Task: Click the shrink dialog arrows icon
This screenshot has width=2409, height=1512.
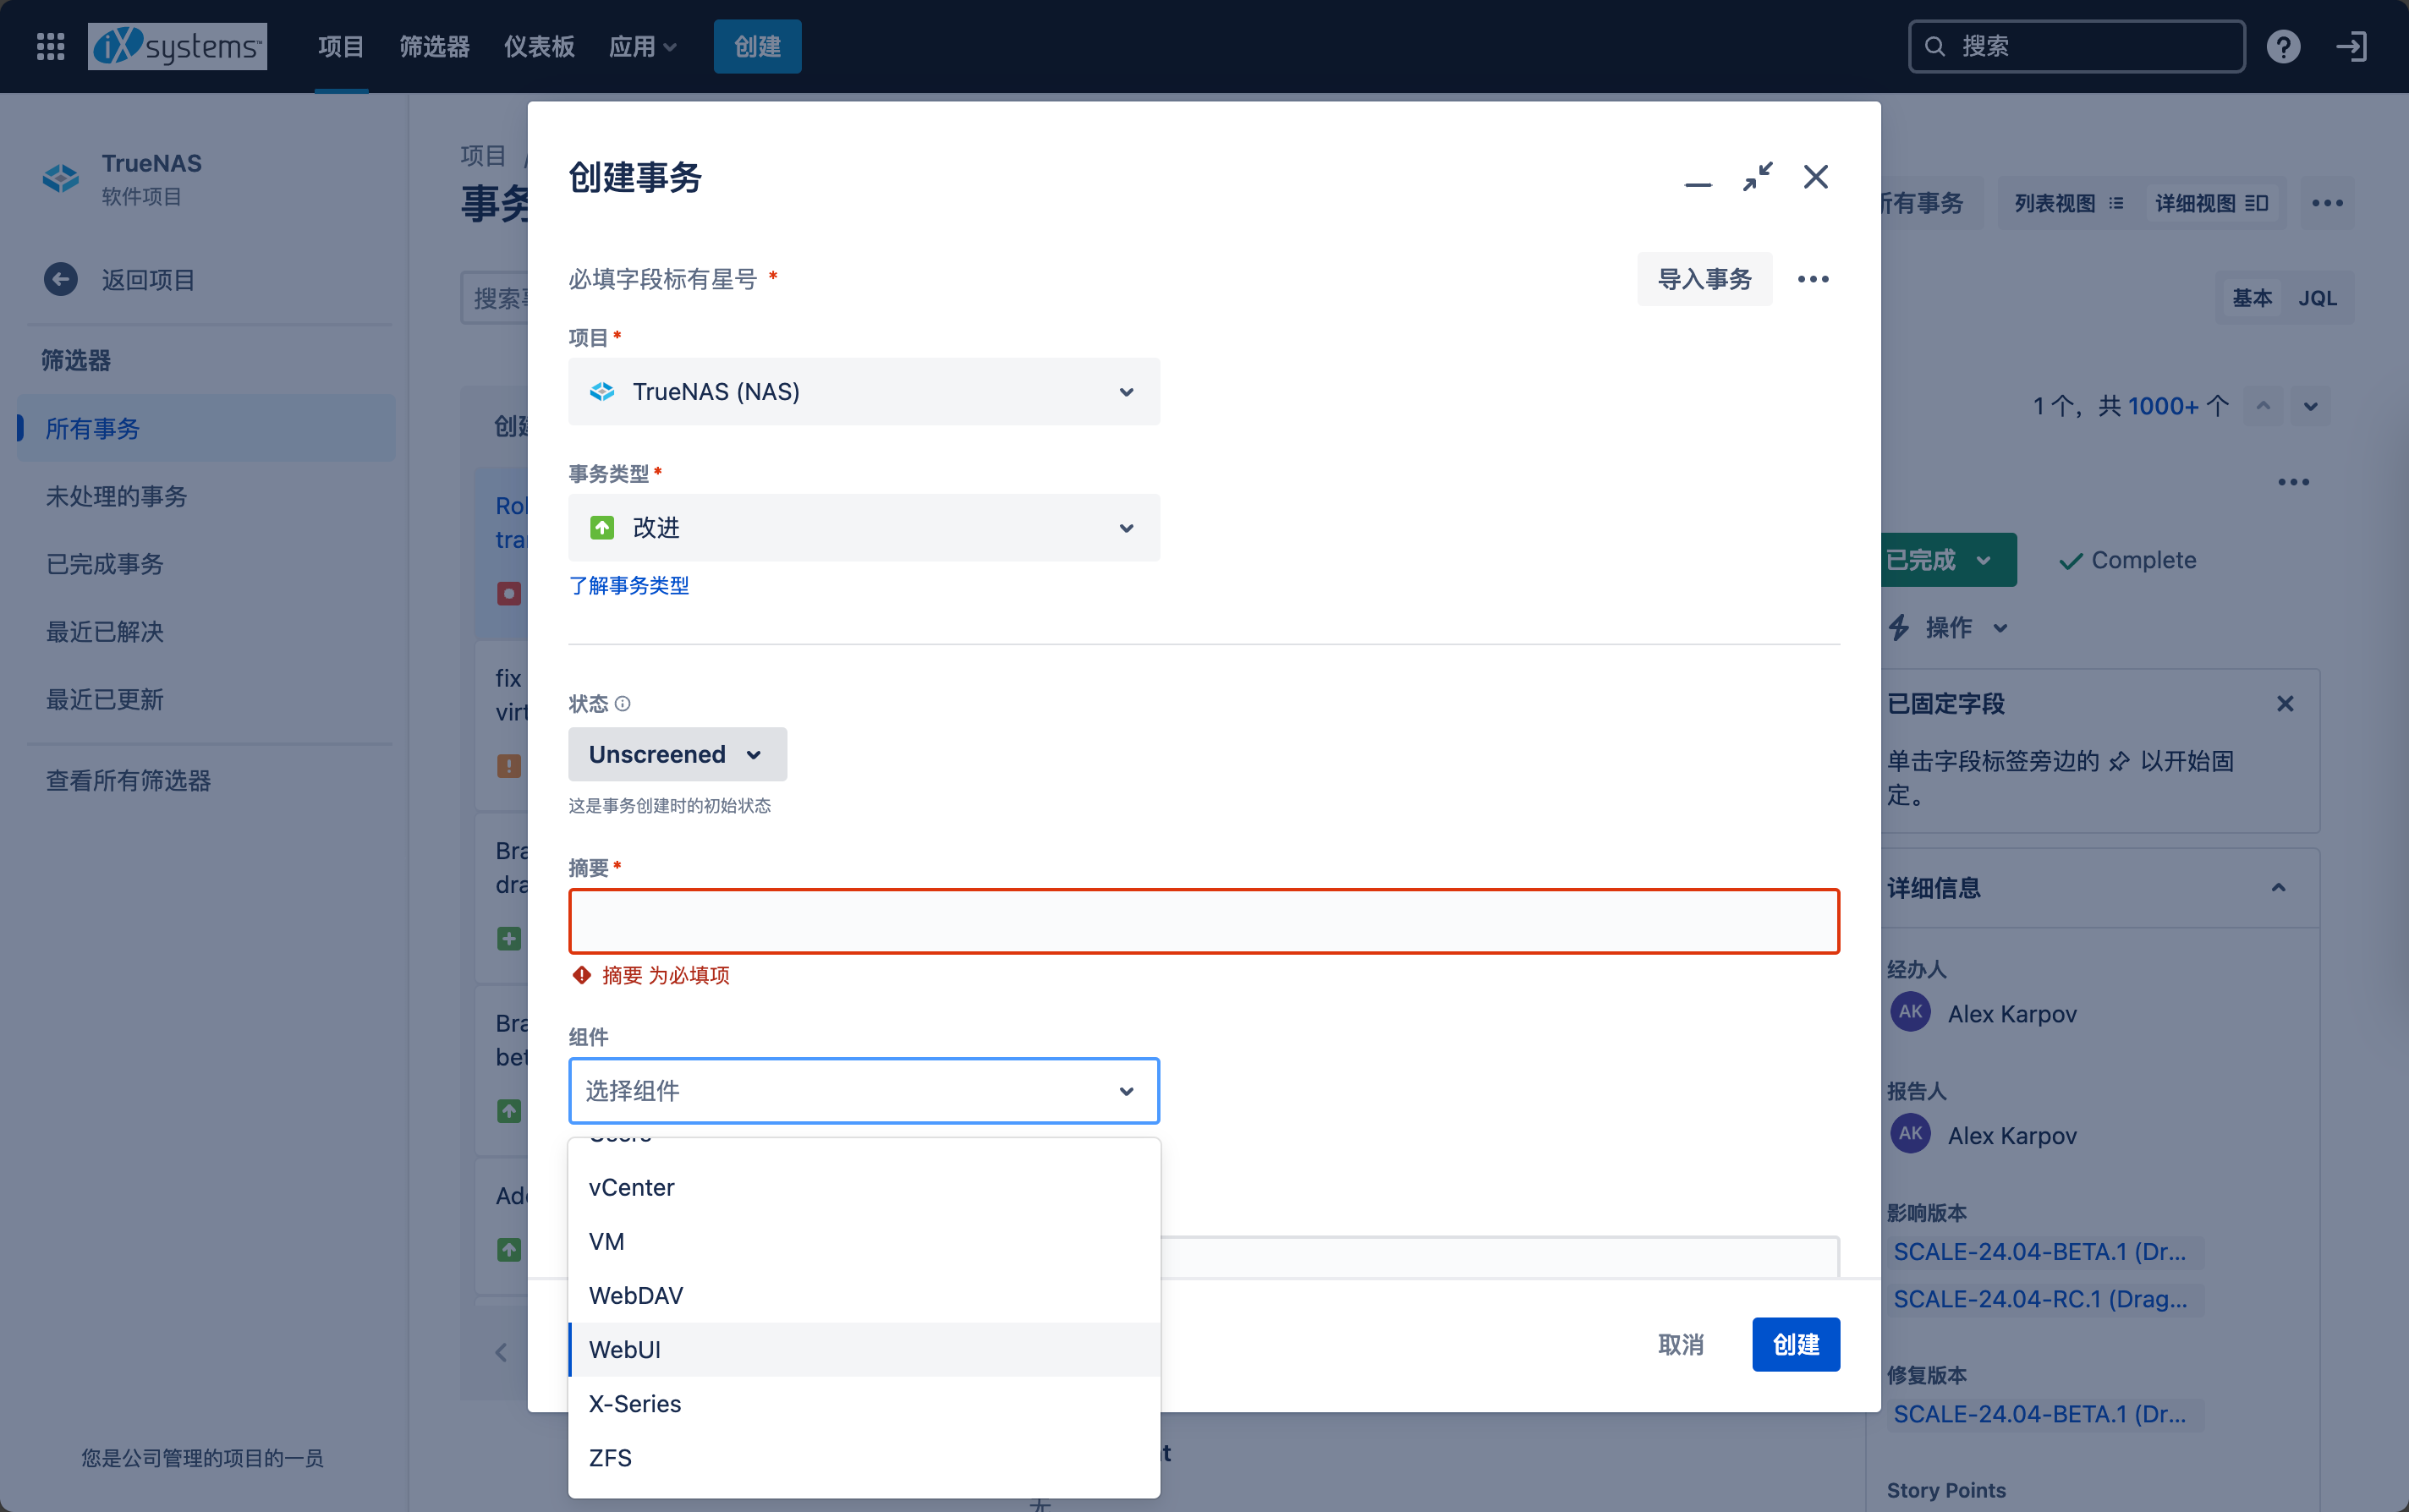Action: tap(1757, 177)
